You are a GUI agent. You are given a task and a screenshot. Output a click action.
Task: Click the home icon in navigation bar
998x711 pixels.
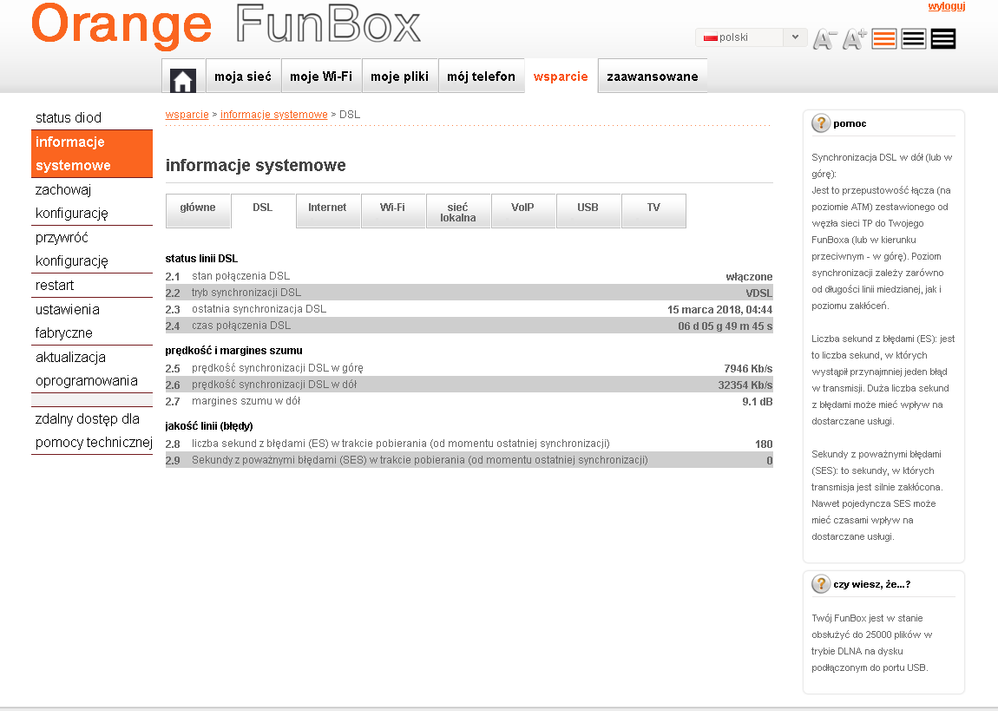pos(182,76)
